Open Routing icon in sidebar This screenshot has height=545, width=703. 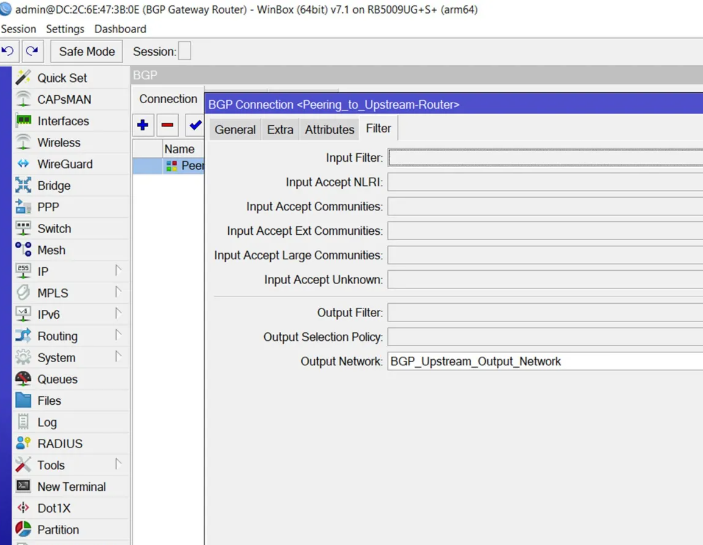point(23,336)
